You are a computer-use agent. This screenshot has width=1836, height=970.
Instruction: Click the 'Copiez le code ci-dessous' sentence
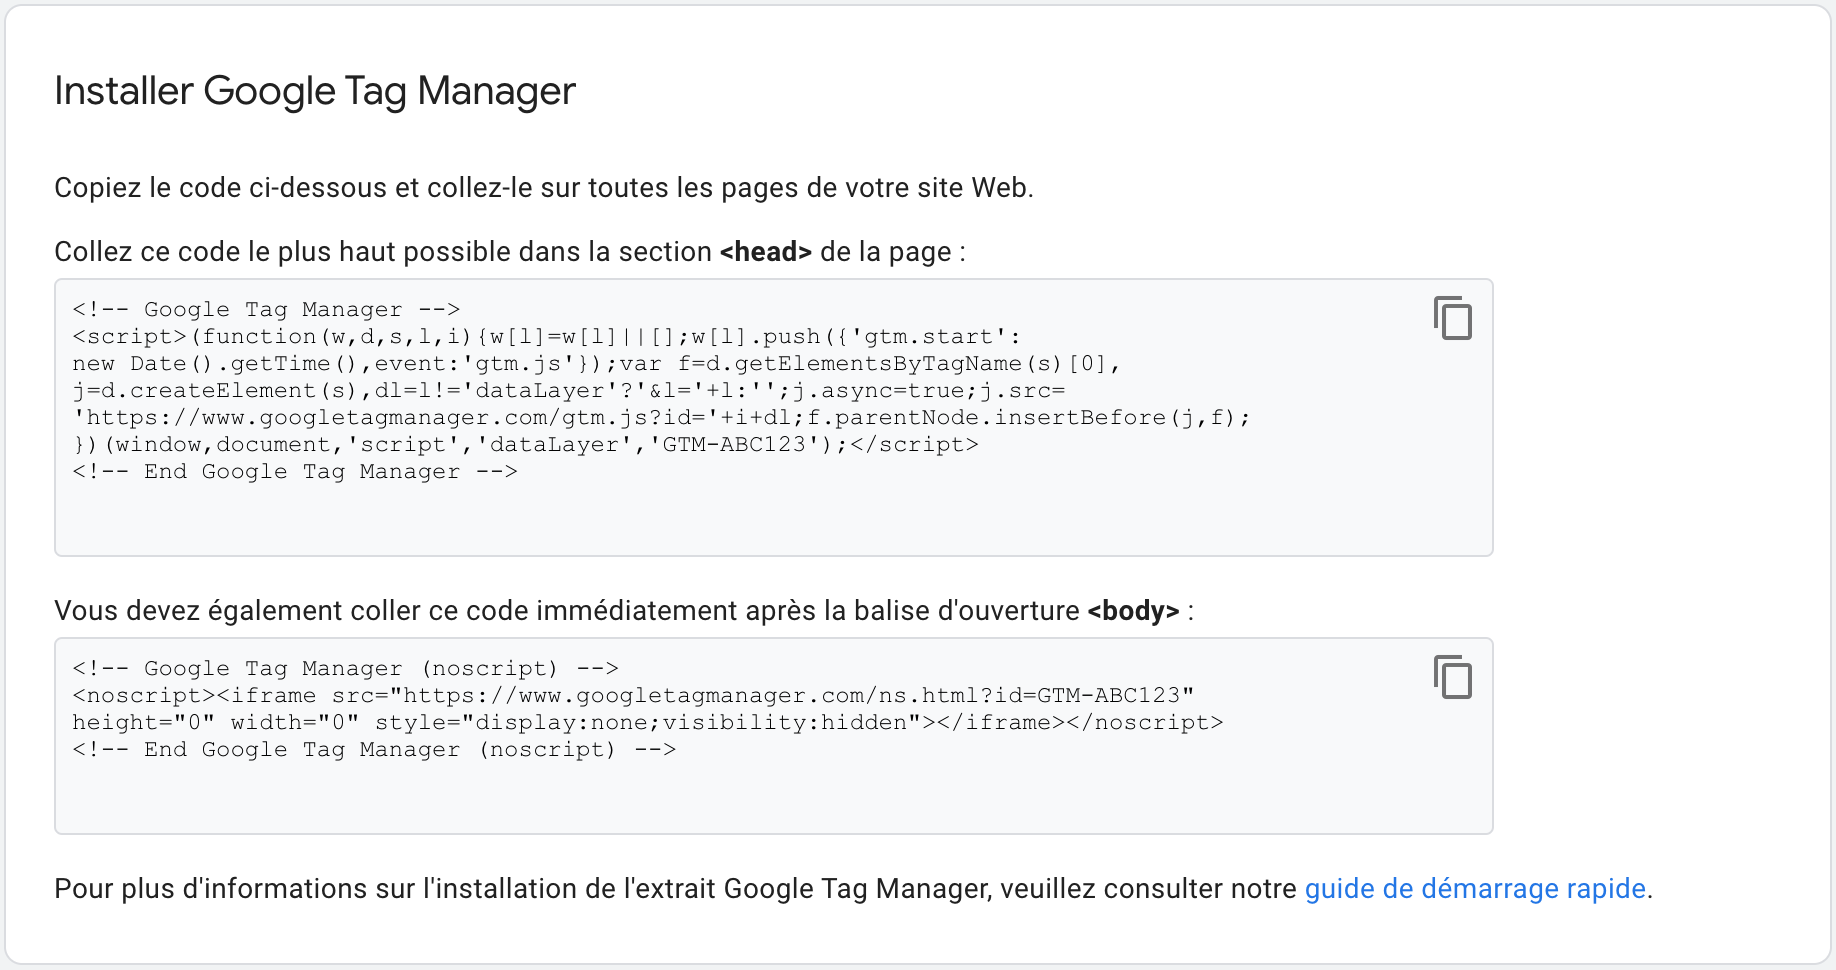(x=544, y=188)
